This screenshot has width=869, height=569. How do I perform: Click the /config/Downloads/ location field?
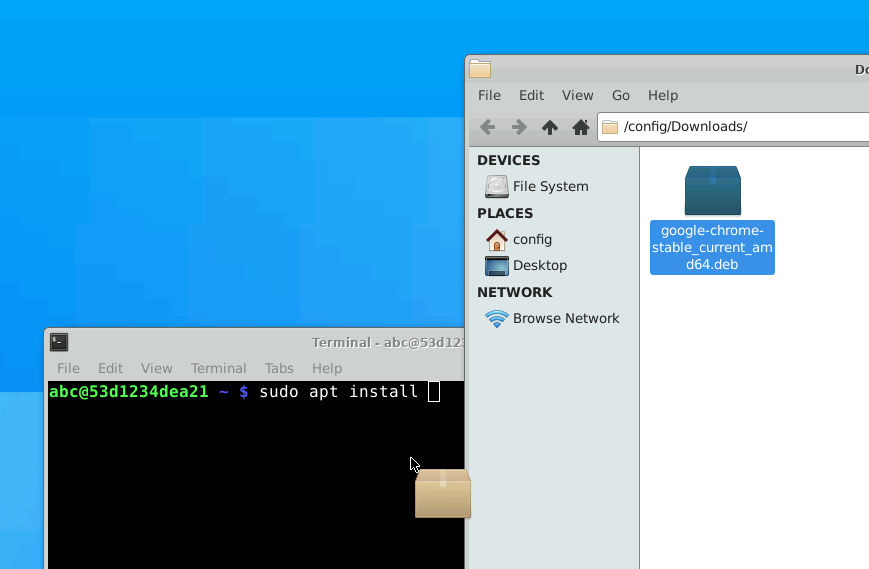click(733, 127)
